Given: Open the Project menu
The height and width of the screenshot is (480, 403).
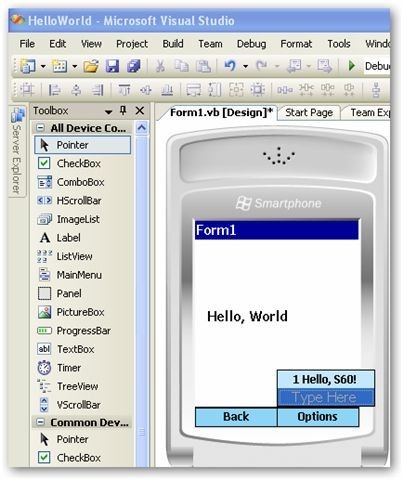Looking at the screenshot, I should [x=132, y=44].
